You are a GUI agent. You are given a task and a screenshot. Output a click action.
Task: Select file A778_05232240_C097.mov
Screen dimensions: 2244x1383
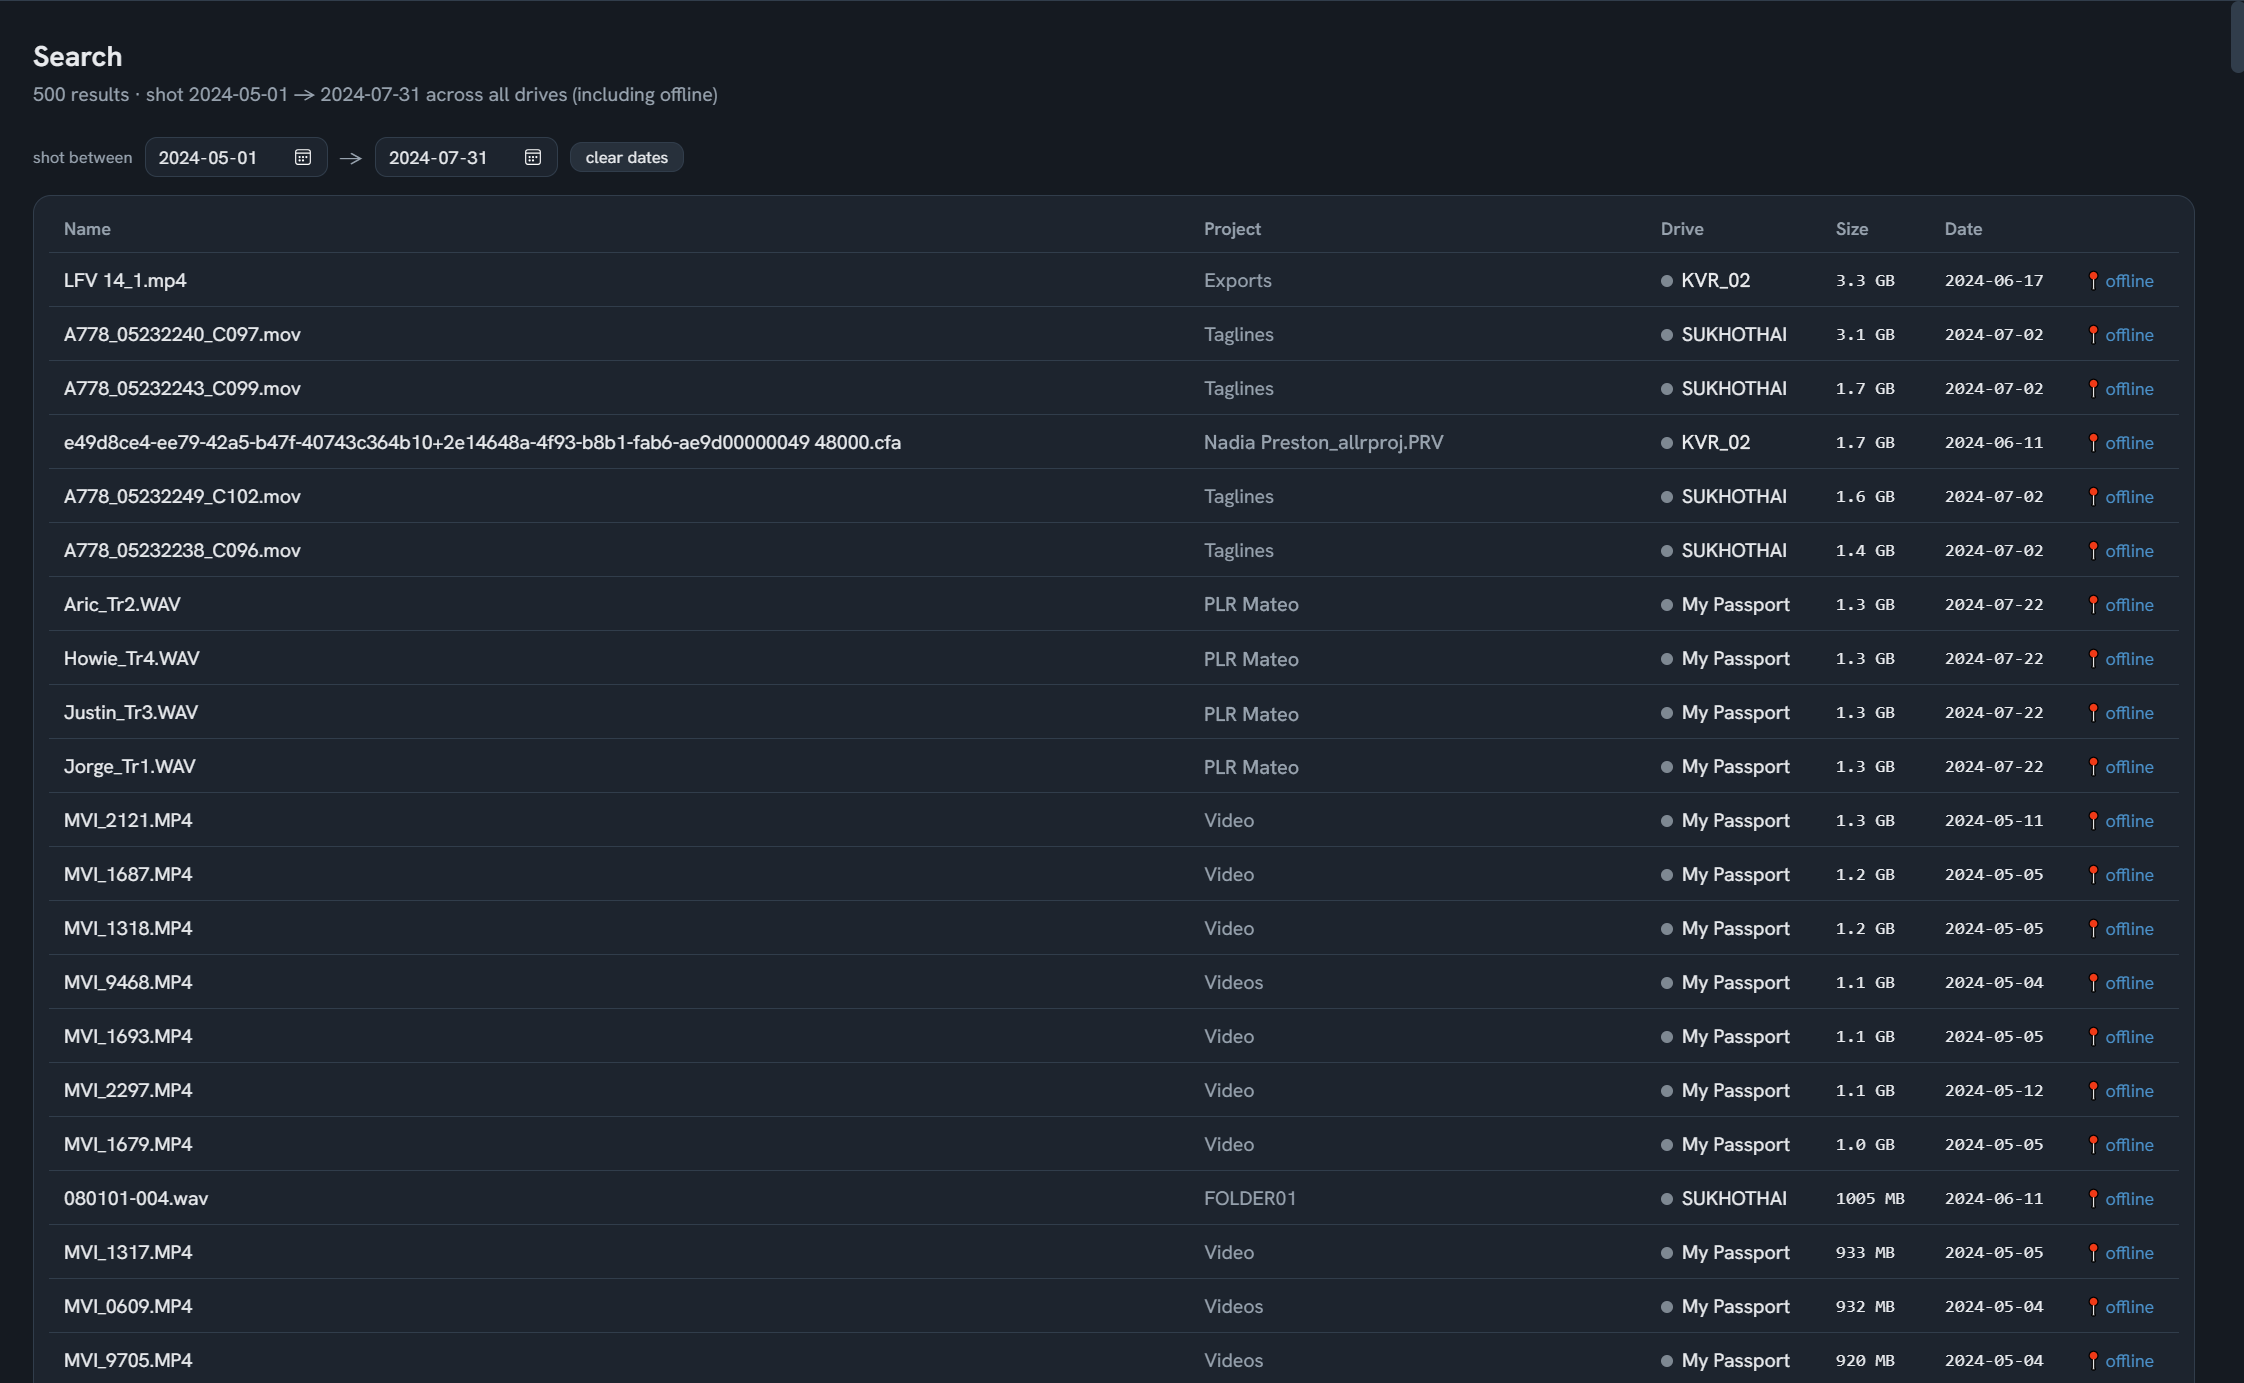point(182,334)
